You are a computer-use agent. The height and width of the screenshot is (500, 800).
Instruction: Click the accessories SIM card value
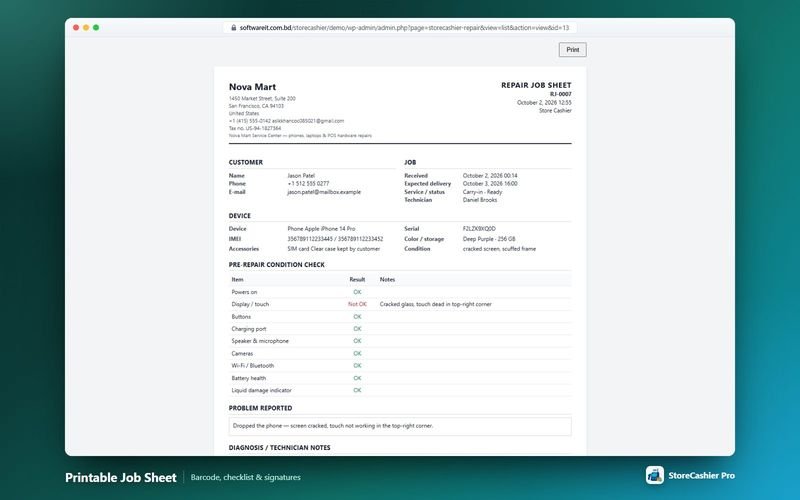(334, 249)
